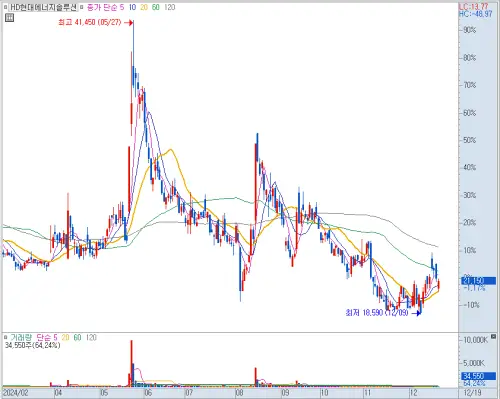Click the 64,24% value on the volume axis
500x399 pixels.
(474, 383)
